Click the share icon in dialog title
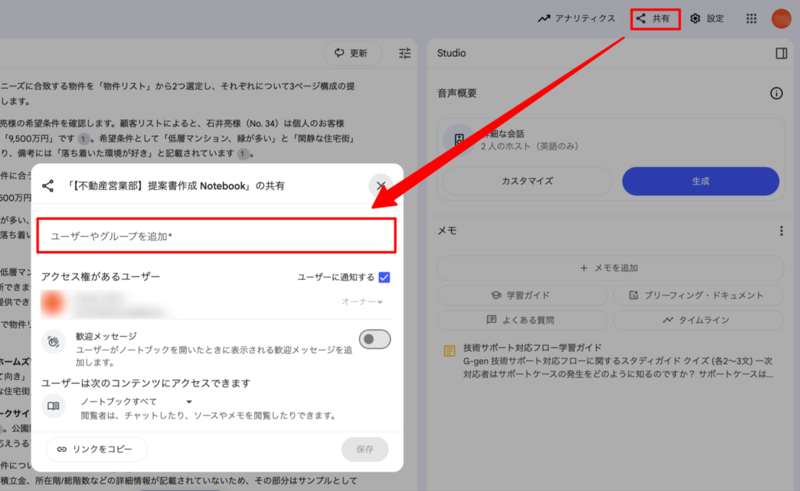Screen dimensions: 800x491 48,186
